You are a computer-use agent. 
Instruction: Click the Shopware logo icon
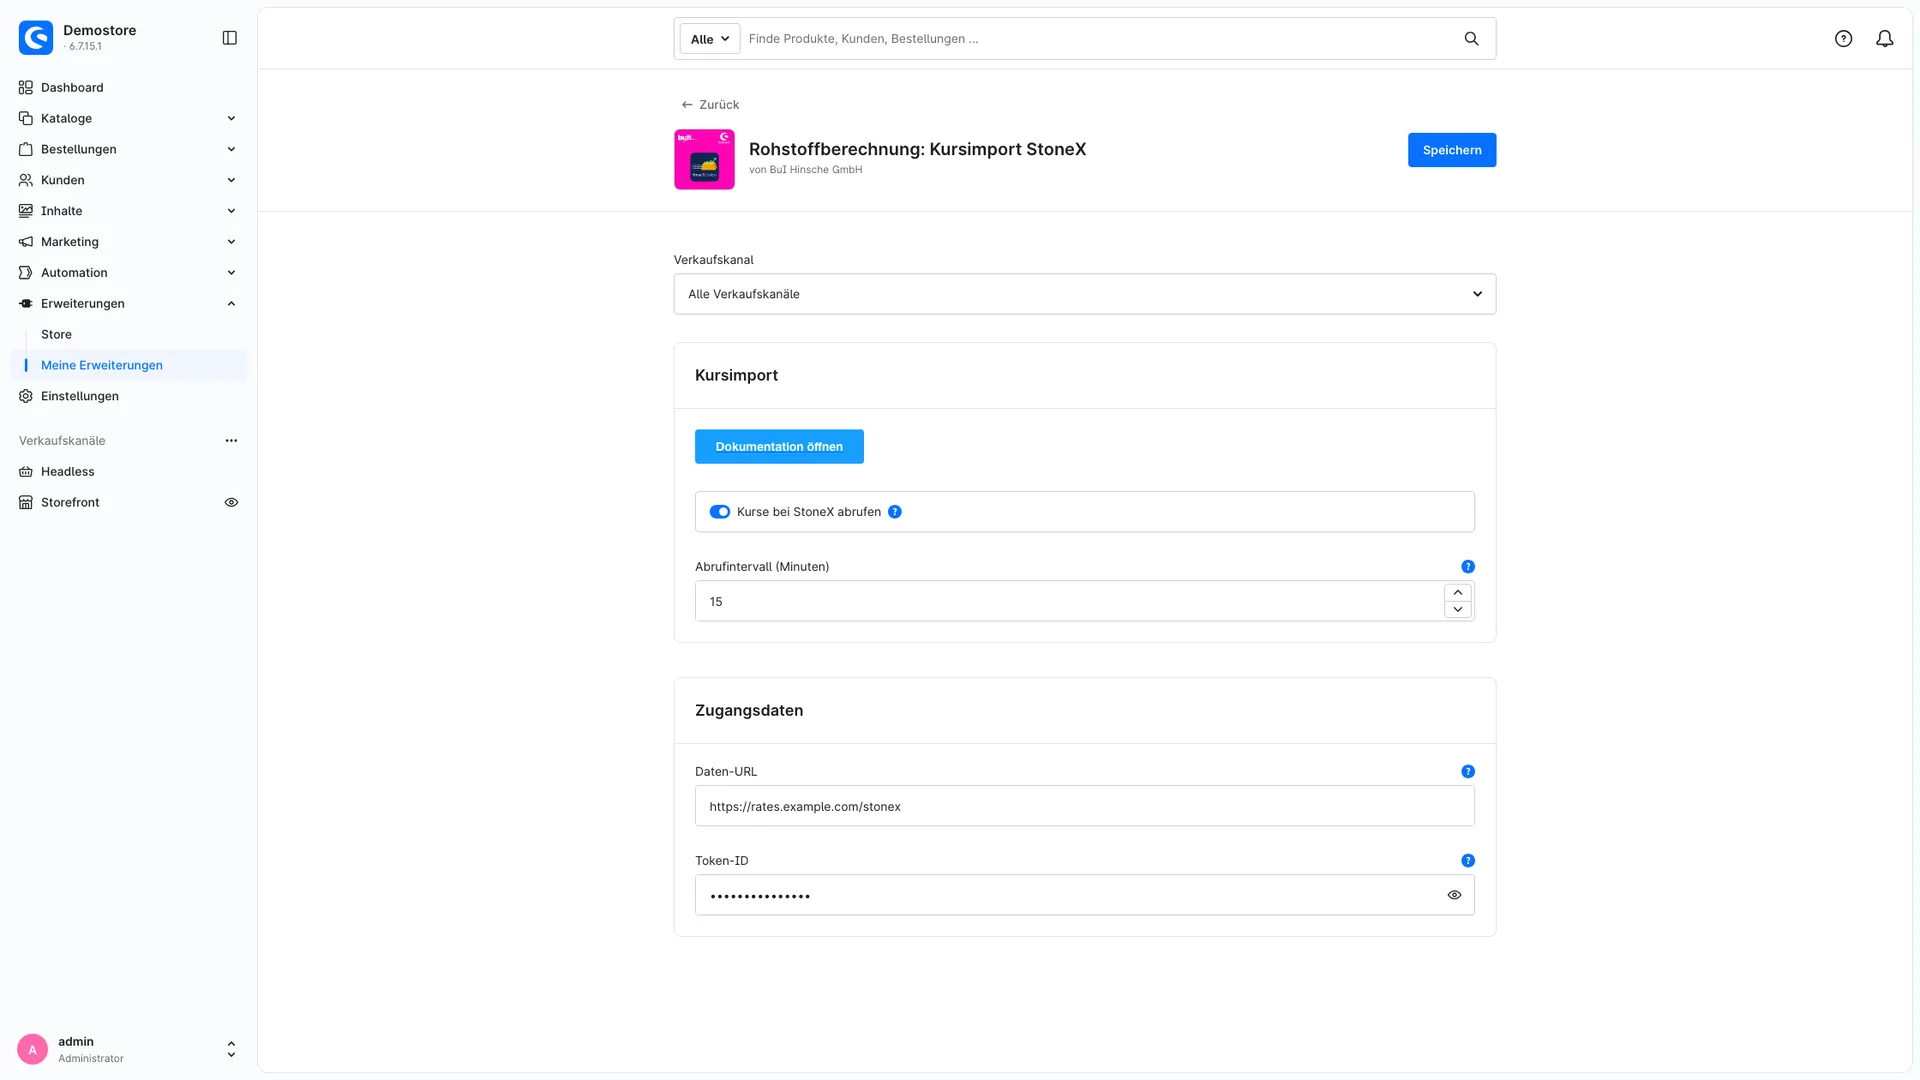coord(36,38)
